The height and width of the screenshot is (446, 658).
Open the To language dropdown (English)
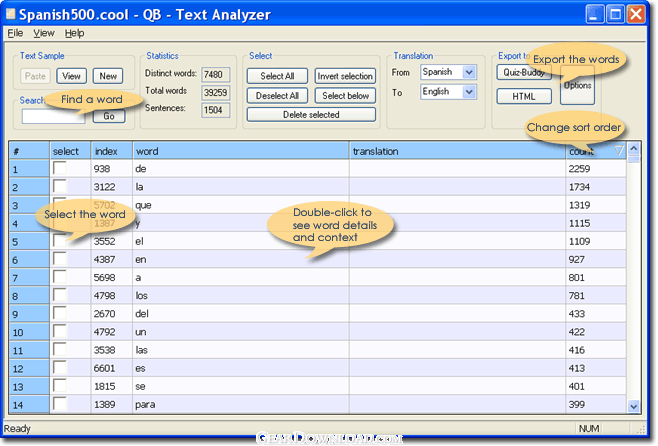point(448,91)
